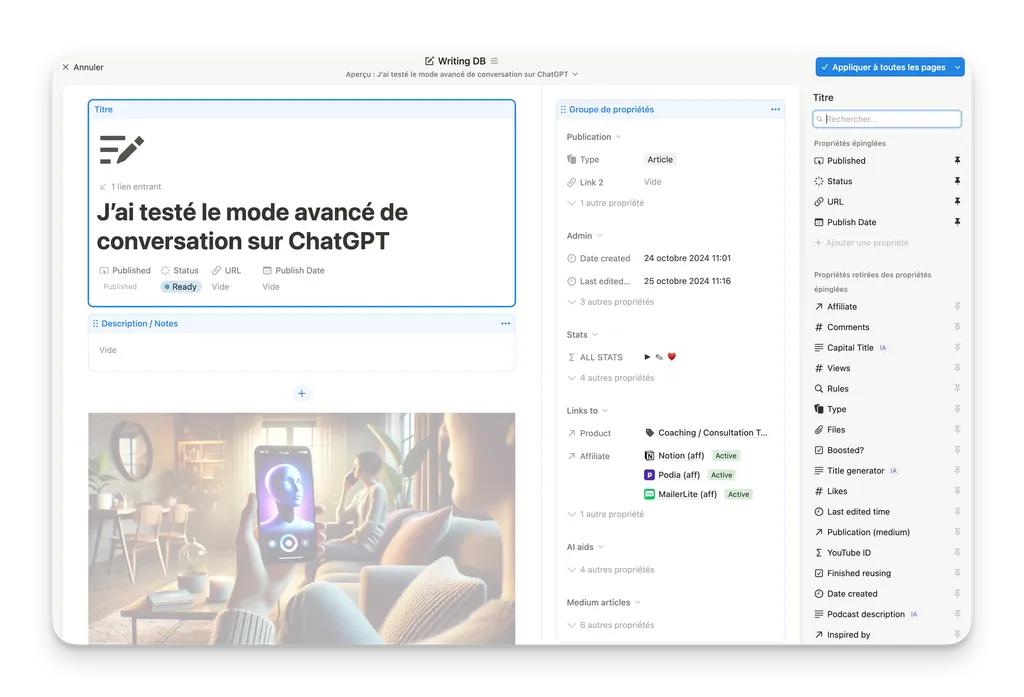Click the Annuler button
Screen dimensions: 1024x697
pyautogui.click(x=83, y=67)
